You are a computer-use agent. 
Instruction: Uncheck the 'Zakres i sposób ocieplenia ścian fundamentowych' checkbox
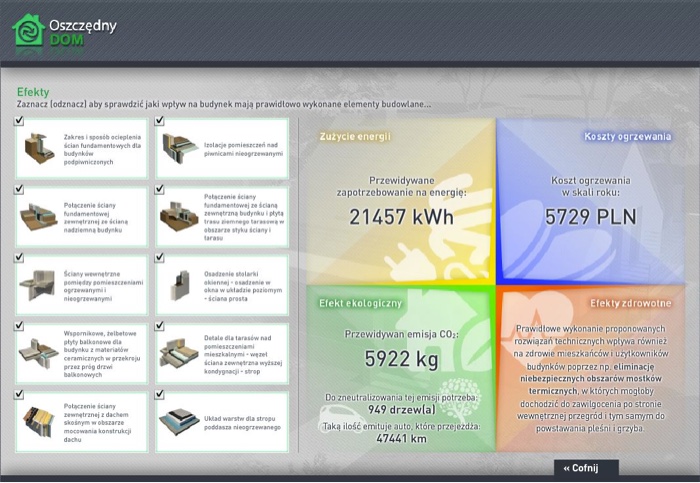(x=19, y=121)
